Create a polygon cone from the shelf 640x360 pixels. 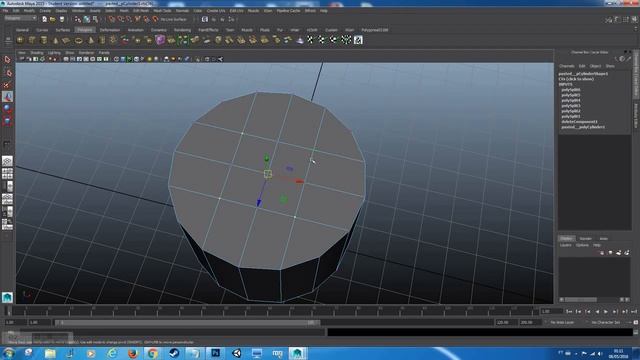coord(56,40)
